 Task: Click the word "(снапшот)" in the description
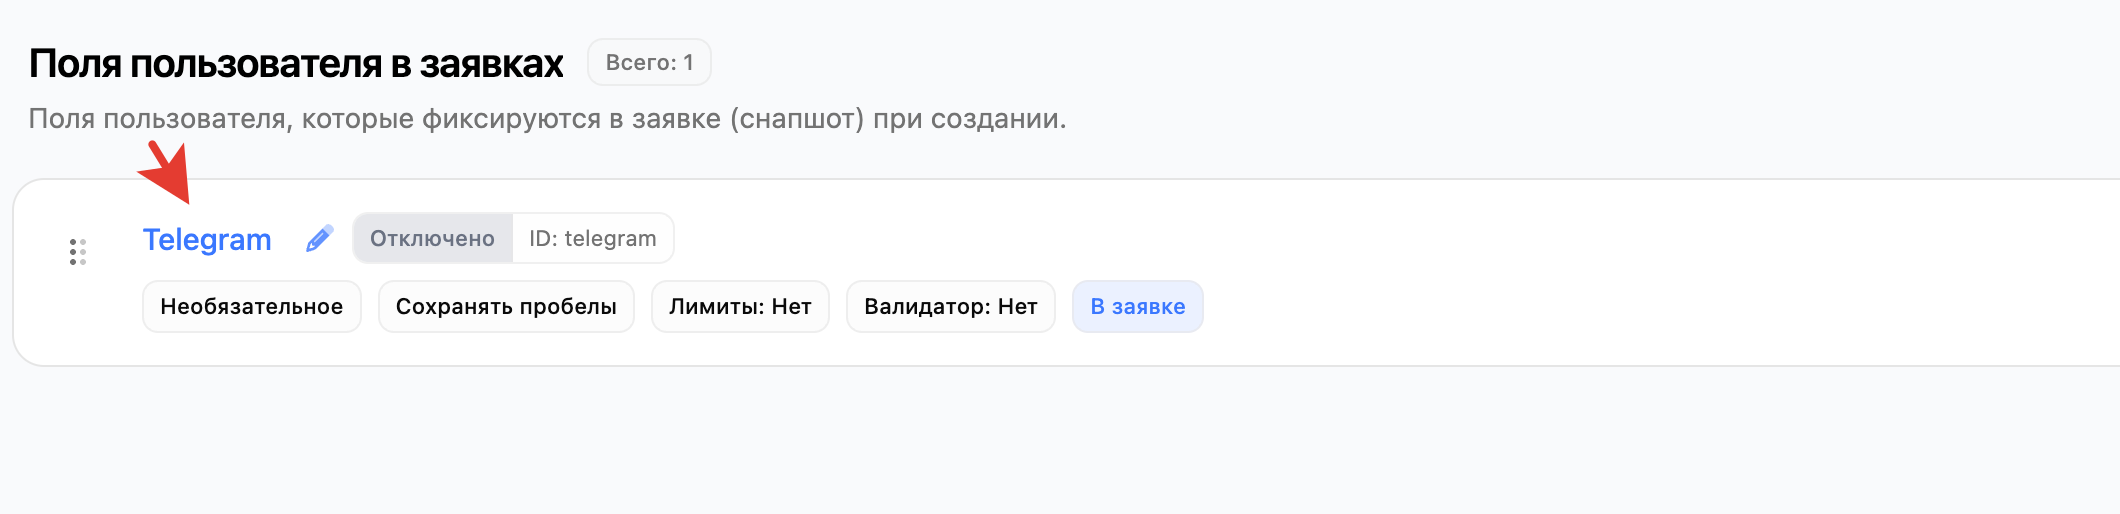pos(797,119)
